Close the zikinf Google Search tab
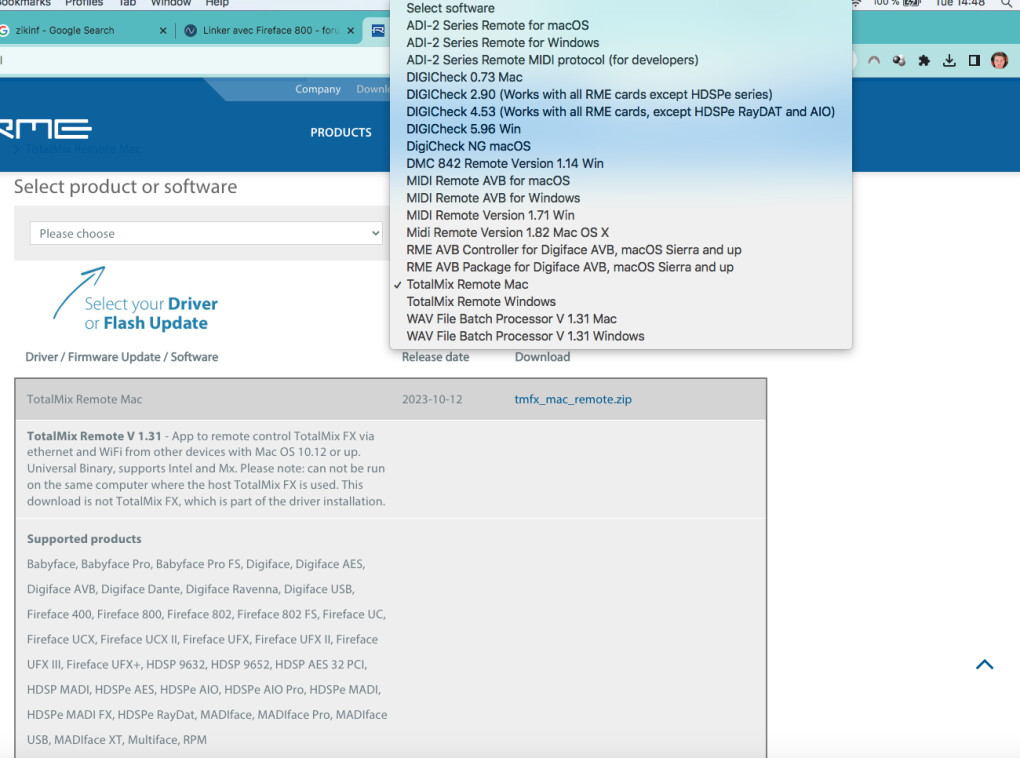The width and height of the screenshot is (1020, 758). (x=163, y=31)
